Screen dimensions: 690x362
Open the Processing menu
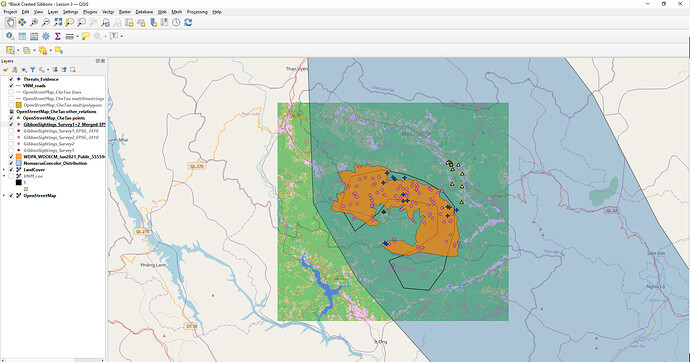point(197,12)
